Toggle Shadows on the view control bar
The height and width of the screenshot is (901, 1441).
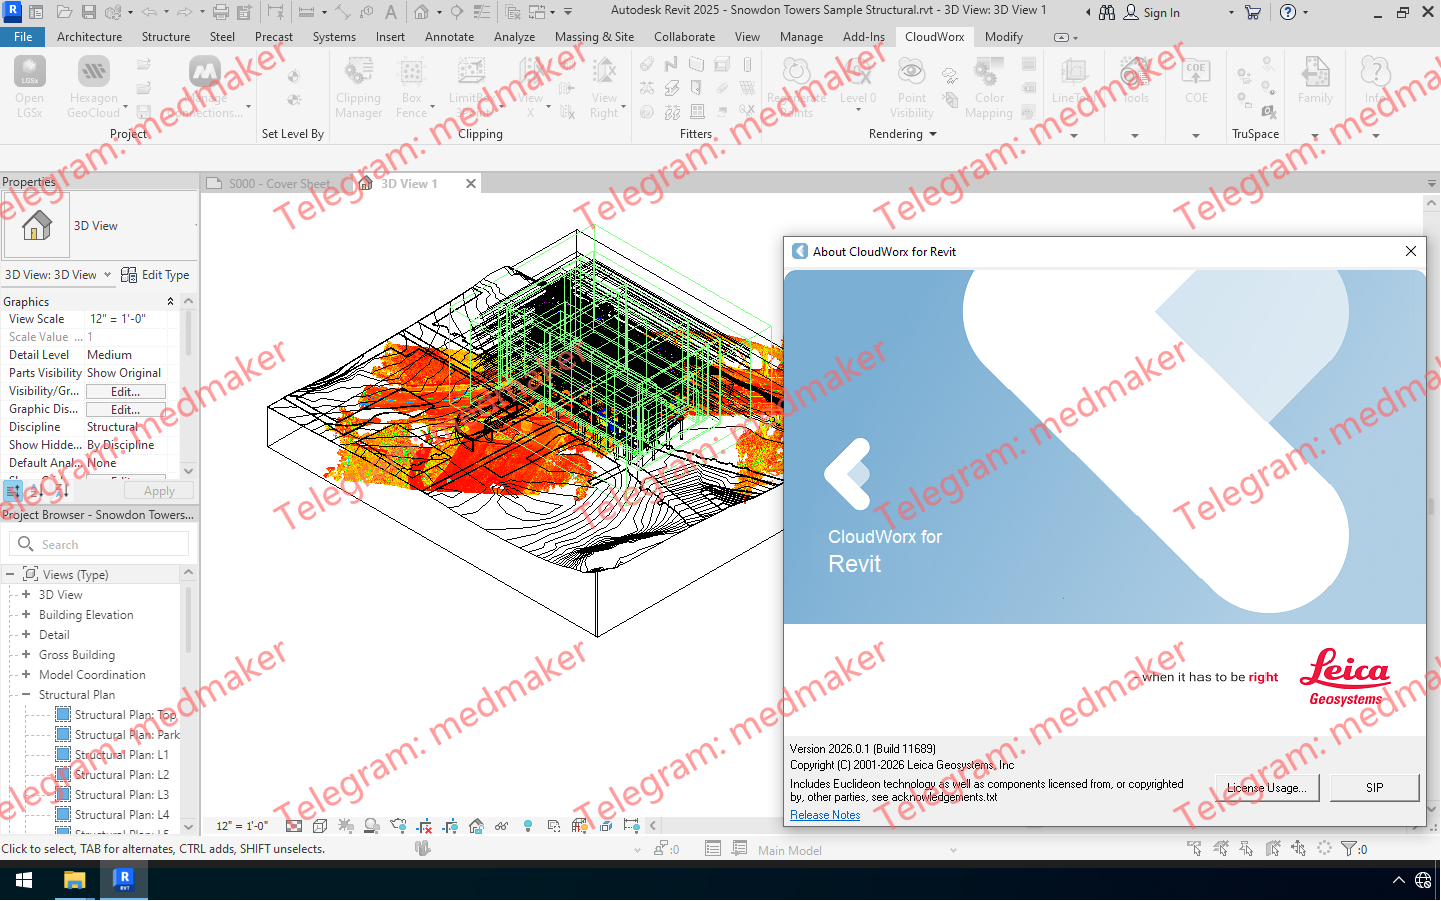click(x=372, y=826)
